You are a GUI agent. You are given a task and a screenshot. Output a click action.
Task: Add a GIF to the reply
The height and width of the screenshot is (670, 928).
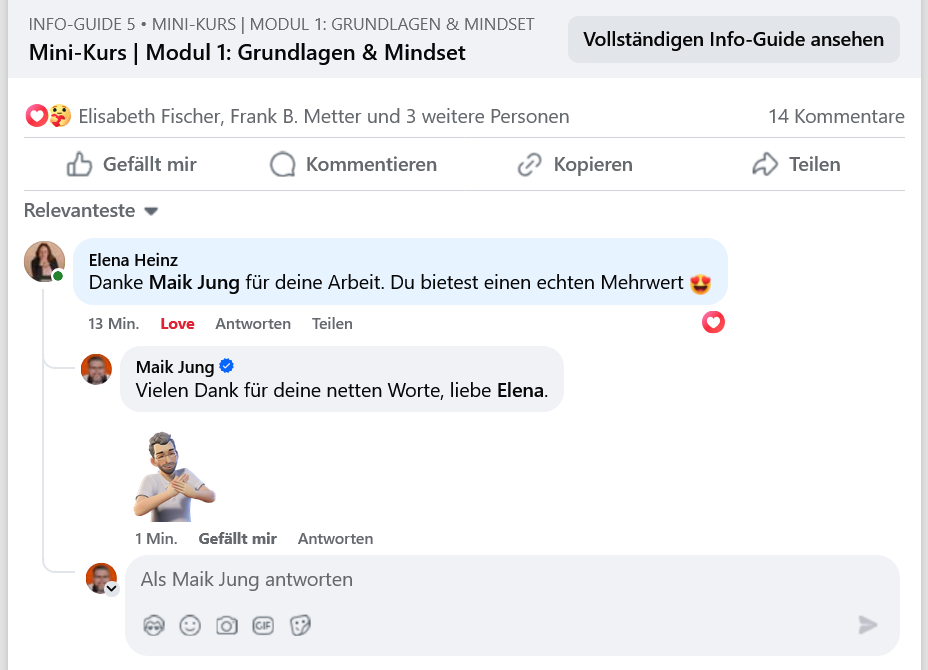pyautogui.click(x=263, y=625)
